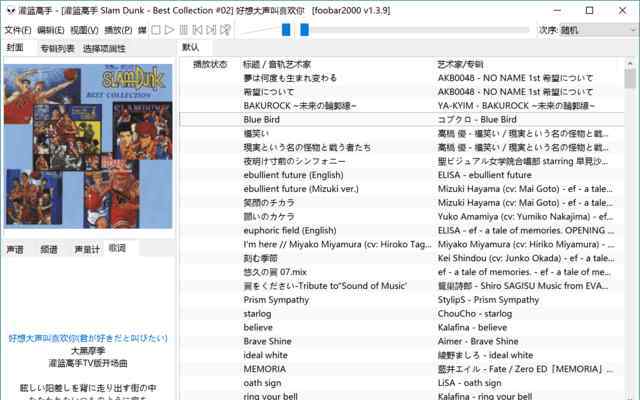Click lyrics line 大黑摩季

click(x=88, y=351)
